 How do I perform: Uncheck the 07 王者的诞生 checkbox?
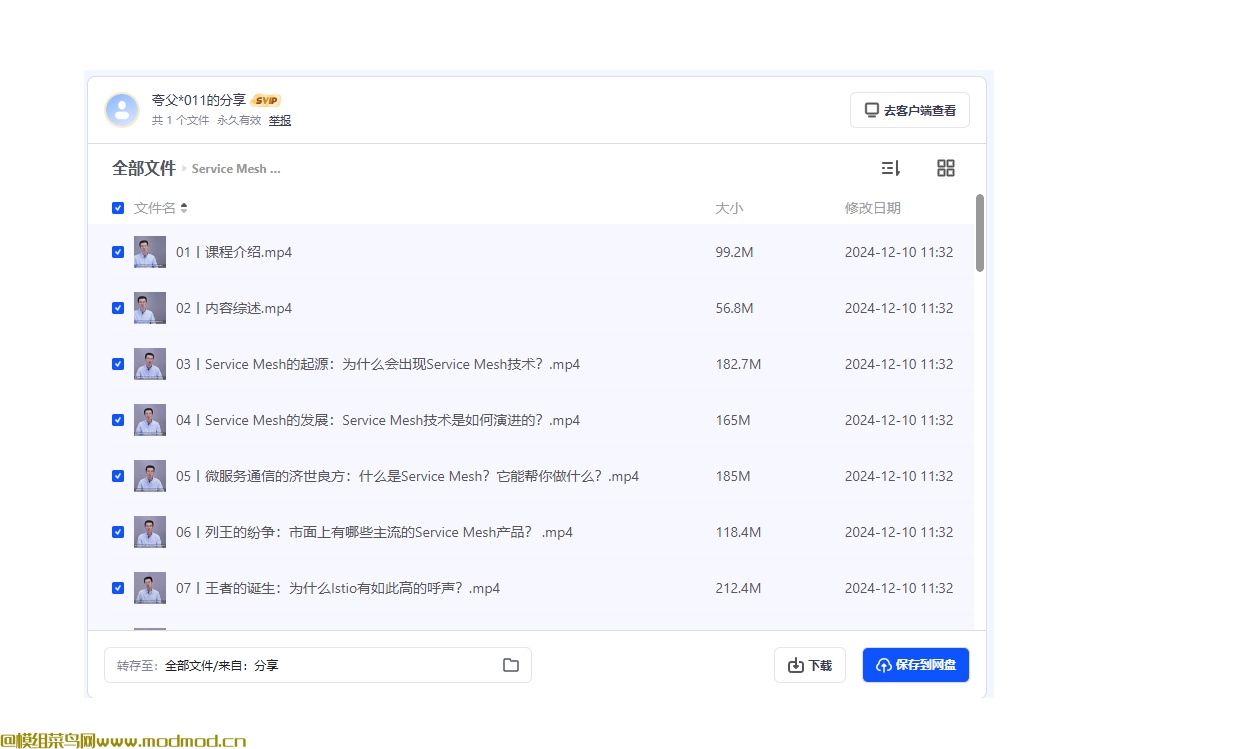click(x=118, y=588)
